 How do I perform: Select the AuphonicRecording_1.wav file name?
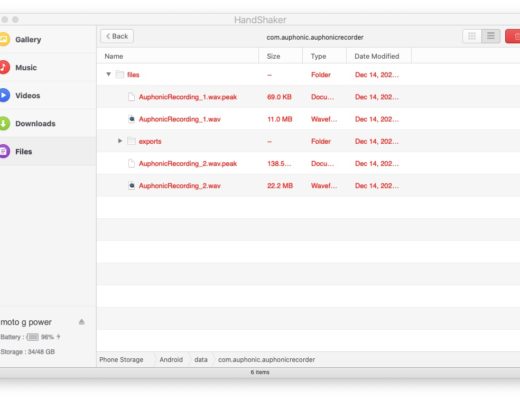[x=180, y=119]
